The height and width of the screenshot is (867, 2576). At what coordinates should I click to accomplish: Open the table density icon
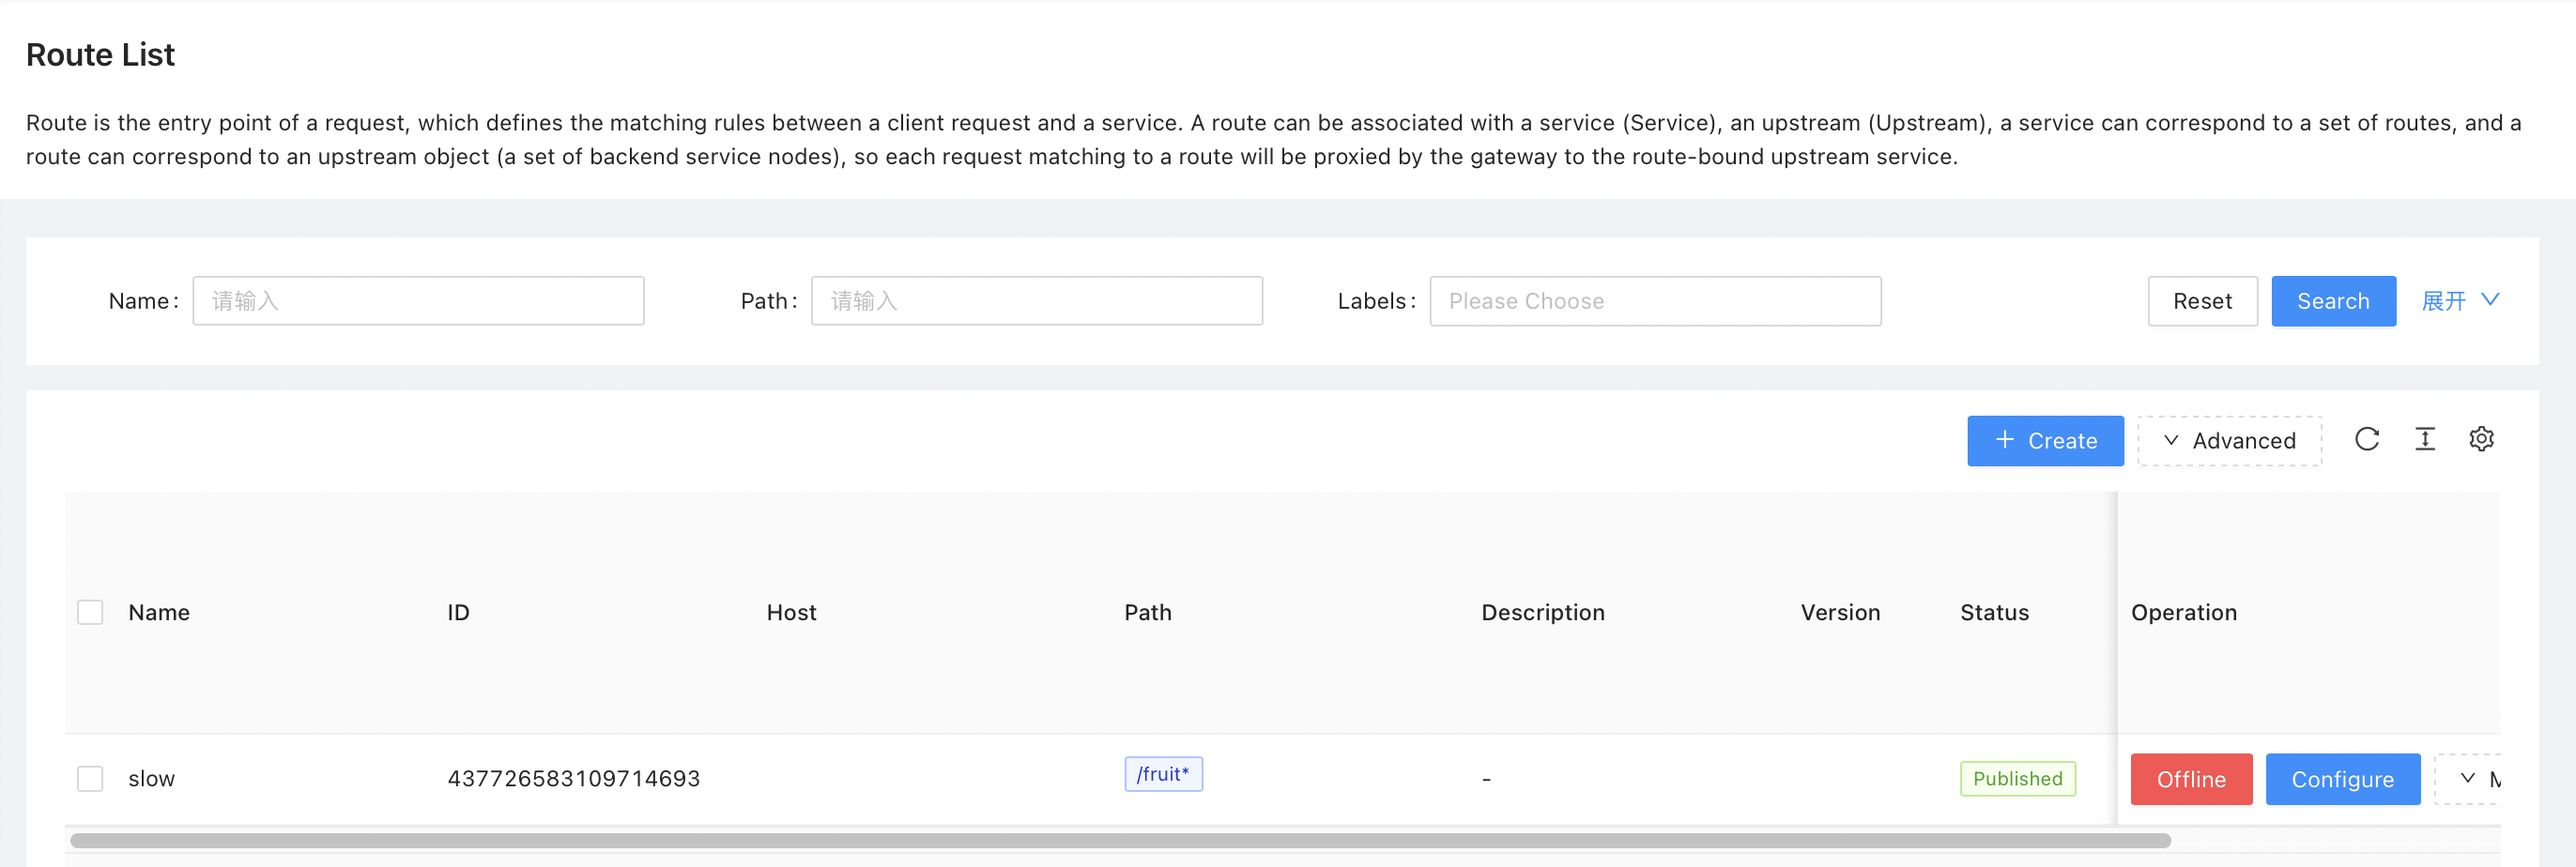point(2424,439)
